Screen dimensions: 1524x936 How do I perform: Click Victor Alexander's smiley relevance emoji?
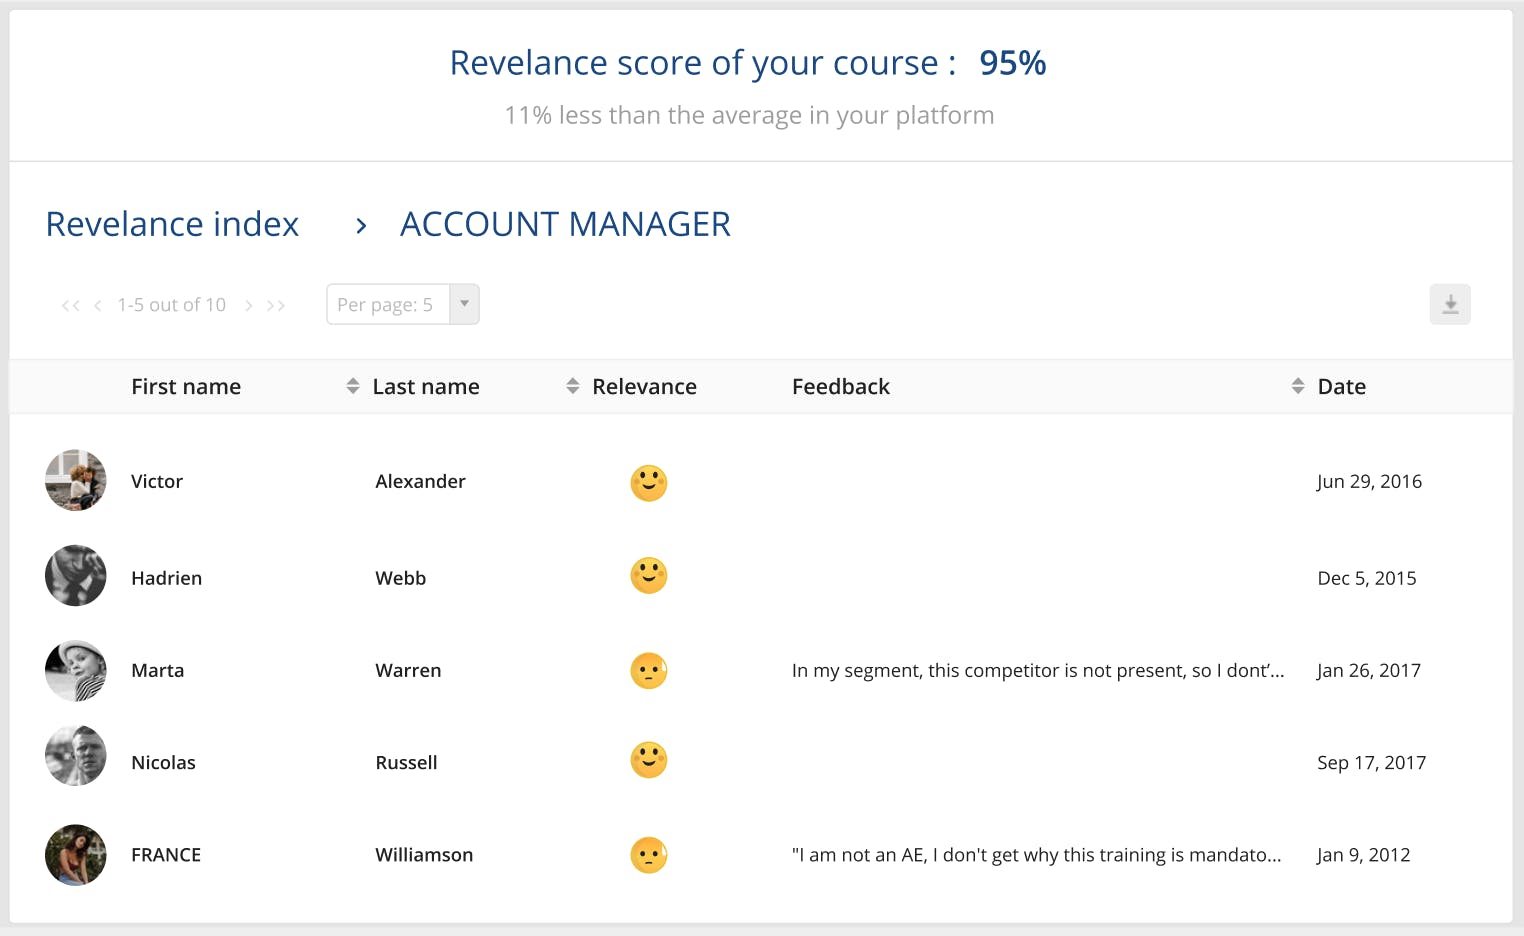pyautogui.click(x=648, y=483)
